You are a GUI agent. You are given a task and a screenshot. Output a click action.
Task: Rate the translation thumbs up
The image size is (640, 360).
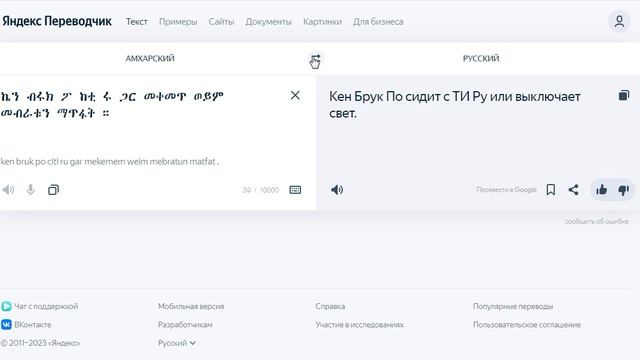point(601,190)
